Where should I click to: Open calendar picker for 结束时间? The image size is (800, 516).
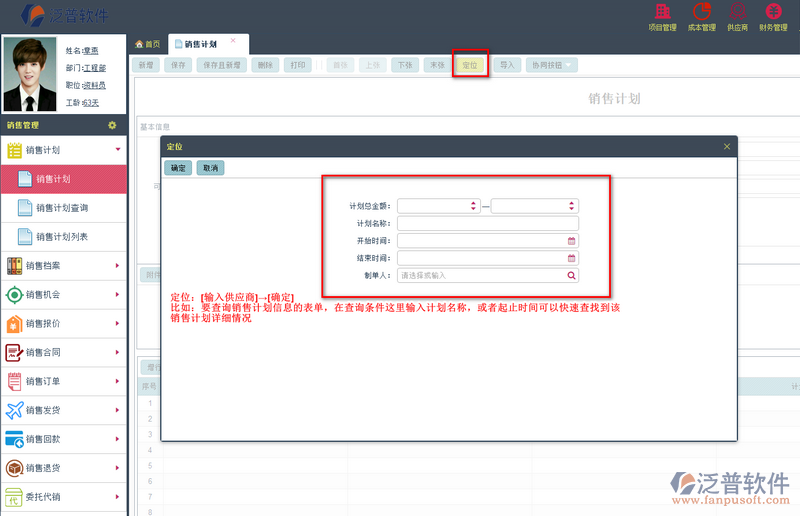572,258
